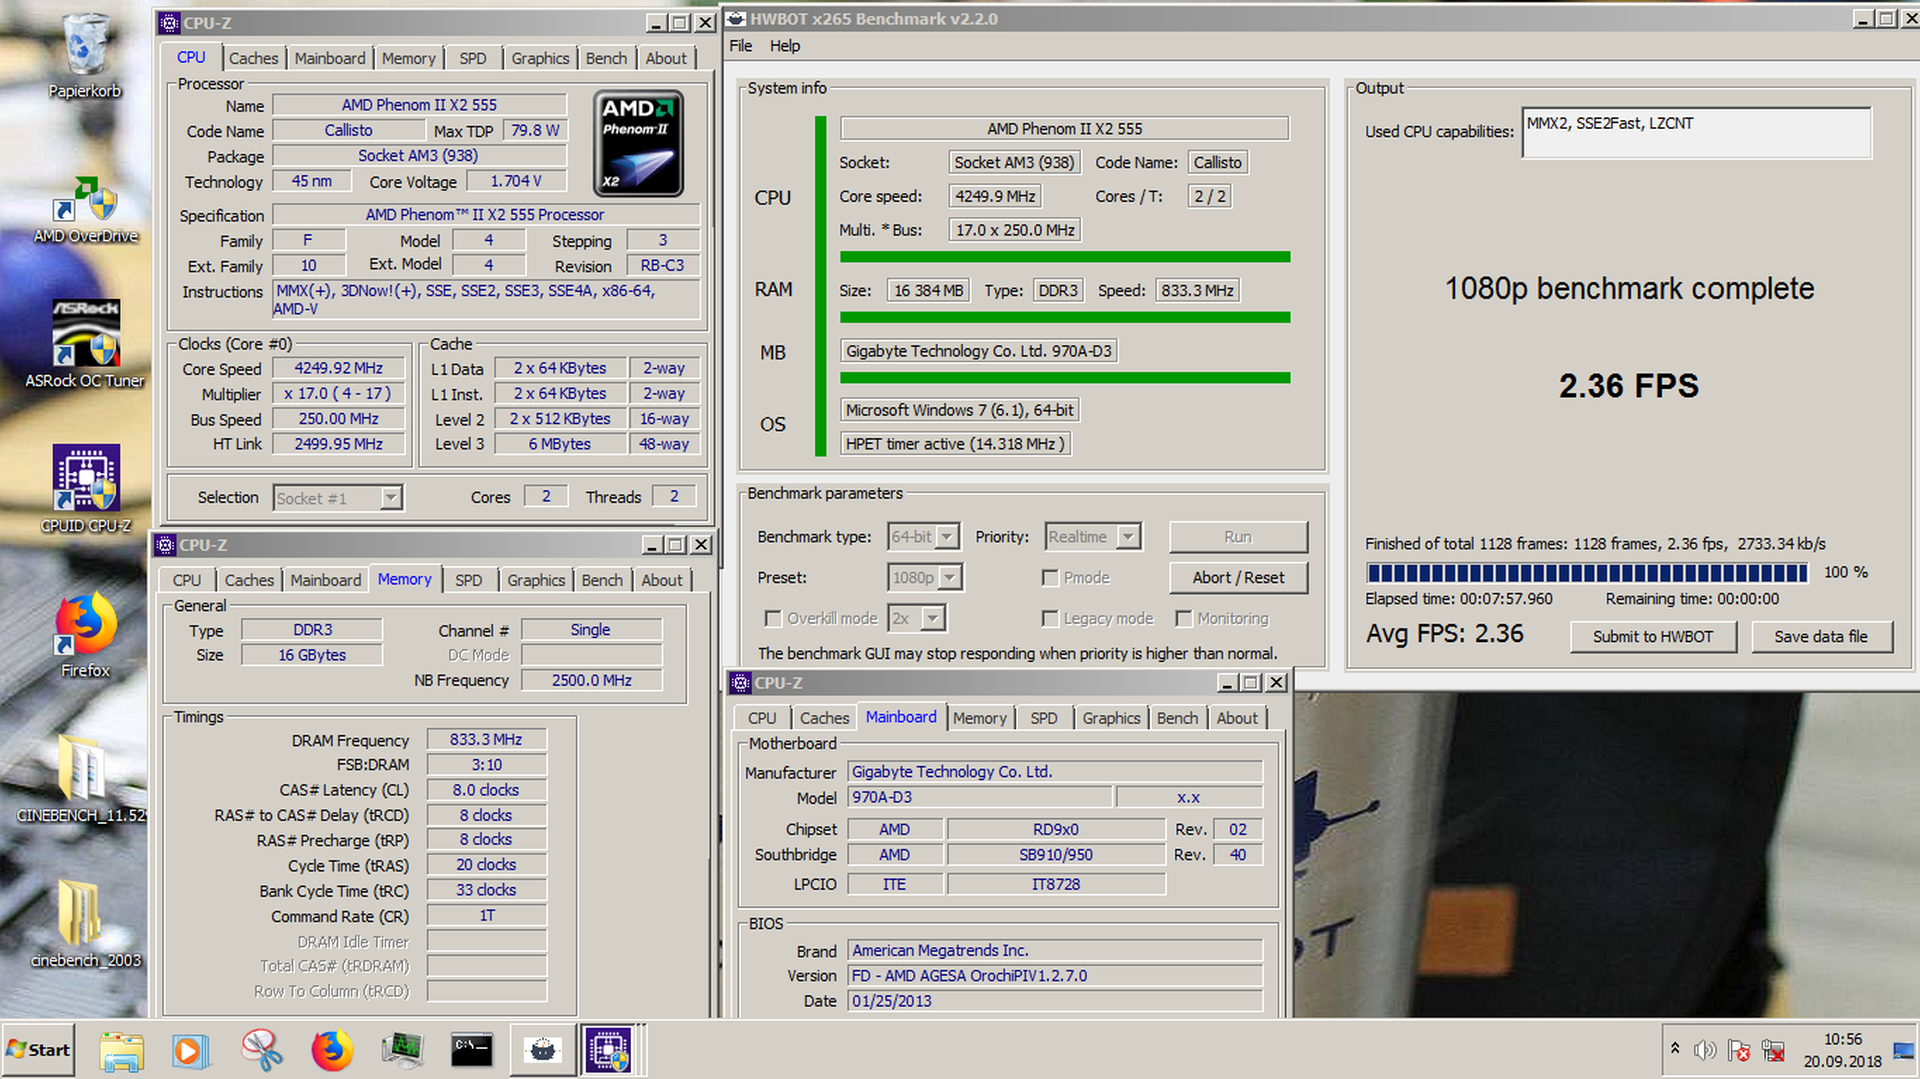Open the Papierkorb recycle bin desktop icon
Screen dimensions: 1920x1079
click(85, 55)
